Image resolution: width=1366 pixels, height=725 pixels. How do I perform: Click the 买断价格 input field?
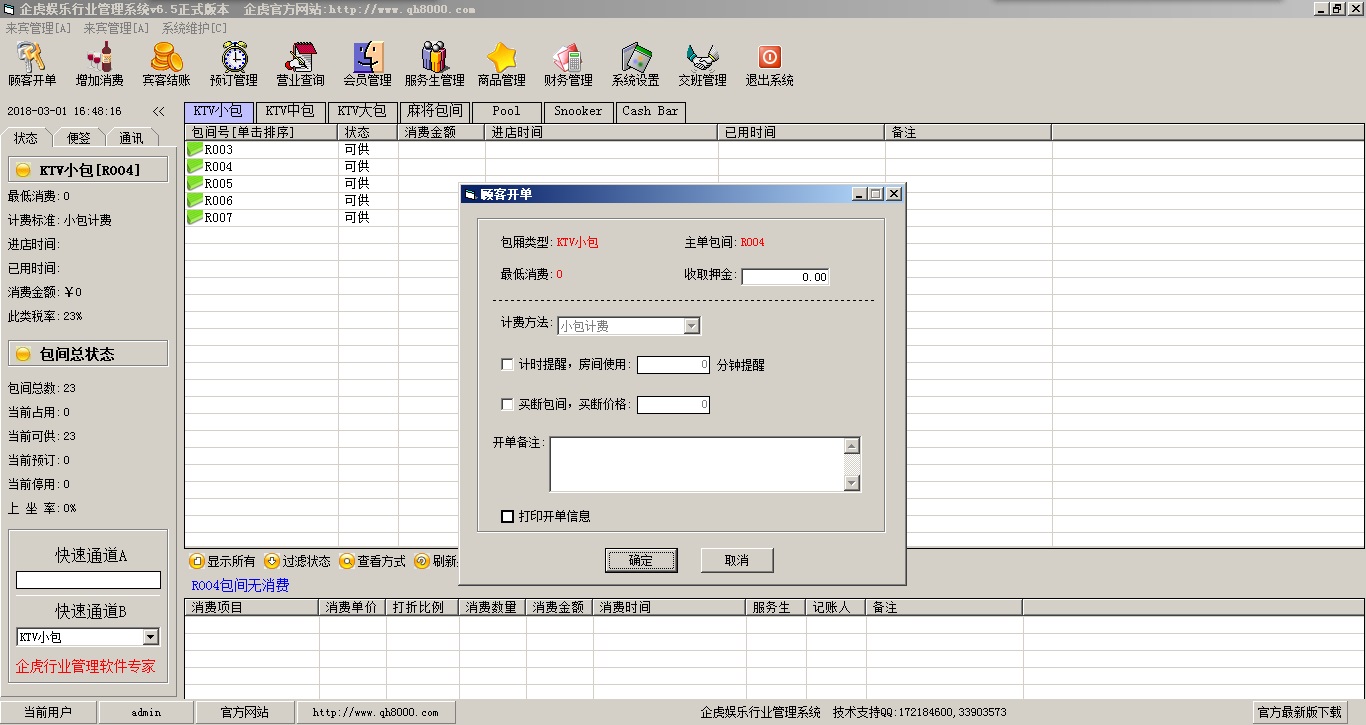[673, 405]
